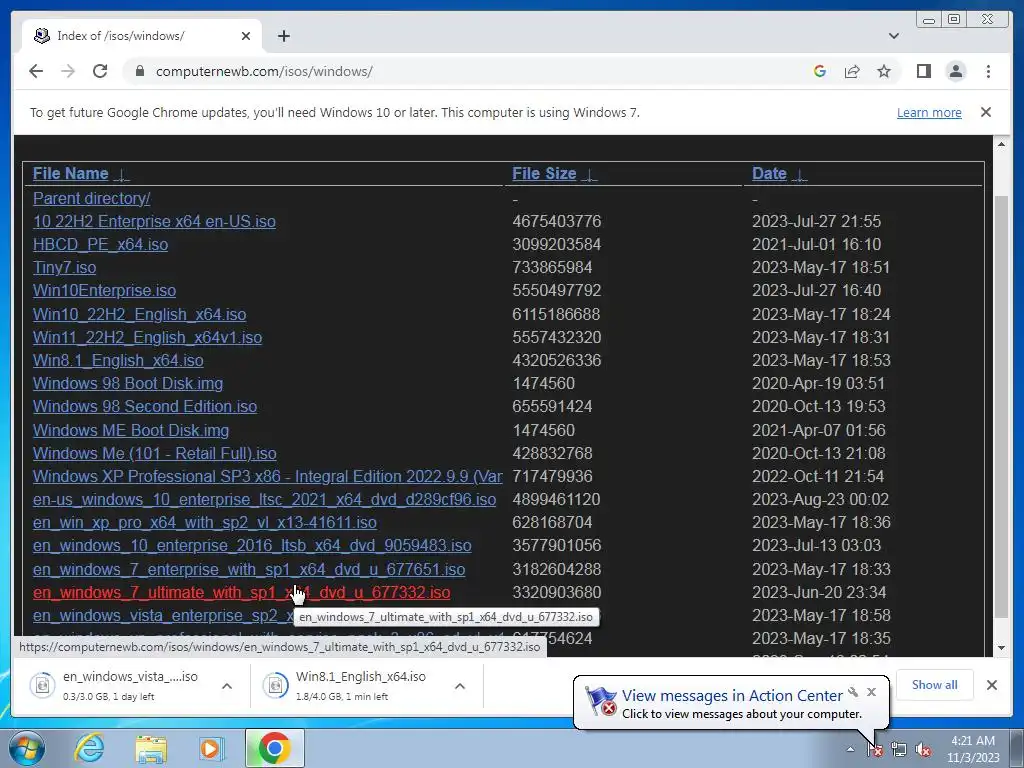The height and width of the screenshot is (768, 1024).
Task: Download en-us_windows_10_enterprise_ltsc_2021 iso
Action: click(x=264, y=500)
